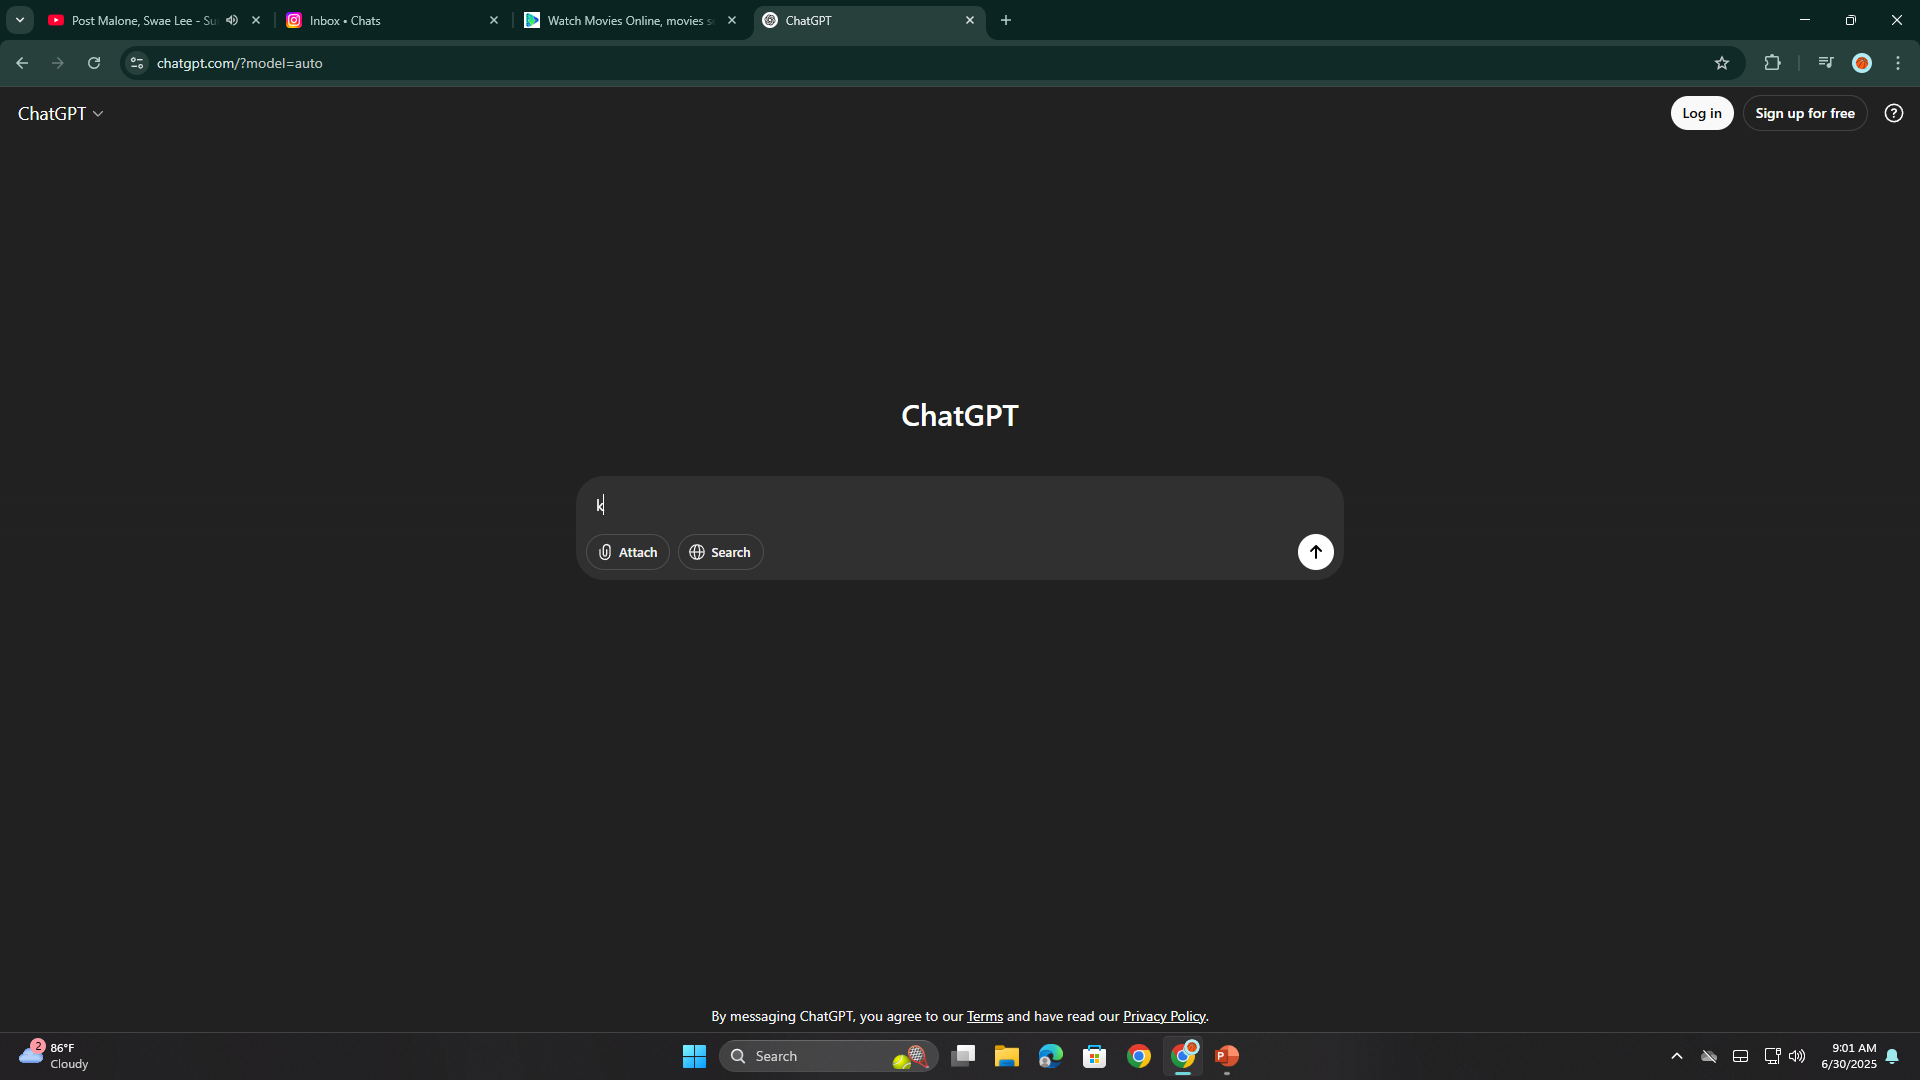Open the media controls icon in Chrome toolbar

coord(1825,63)
